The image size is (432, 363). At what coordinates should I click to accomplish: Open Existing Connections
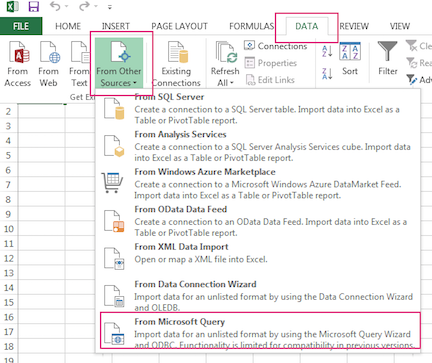click(176, 64)
